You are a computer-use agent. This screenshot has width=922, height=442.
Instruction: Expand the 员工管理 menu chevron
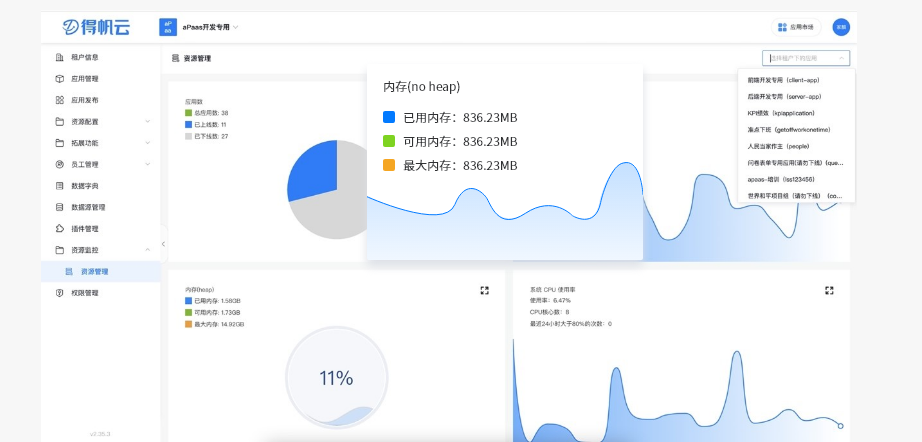148,164
